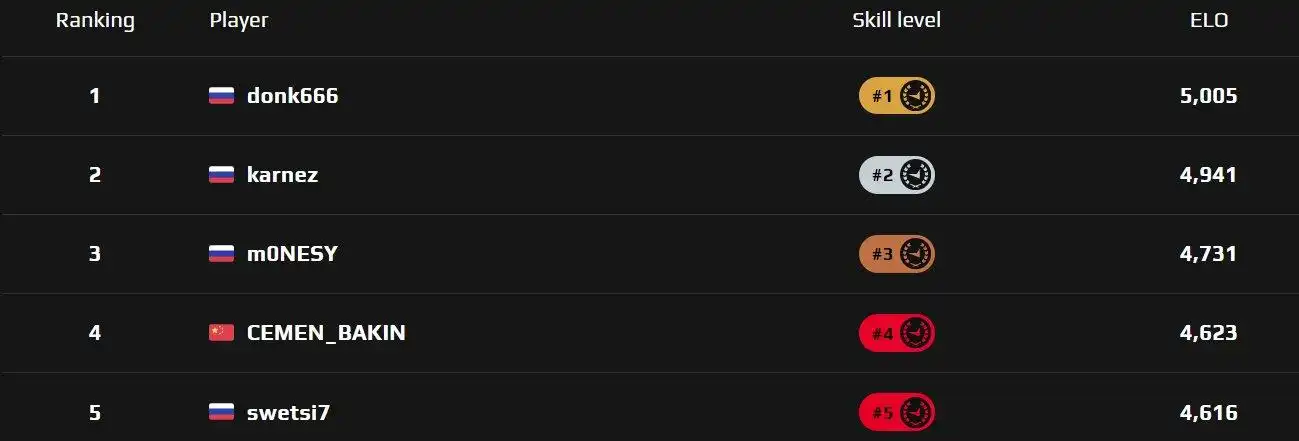Click the Russian flag beside karnez
Viewport: 1299px width, 441px height.
click(221, 175)
